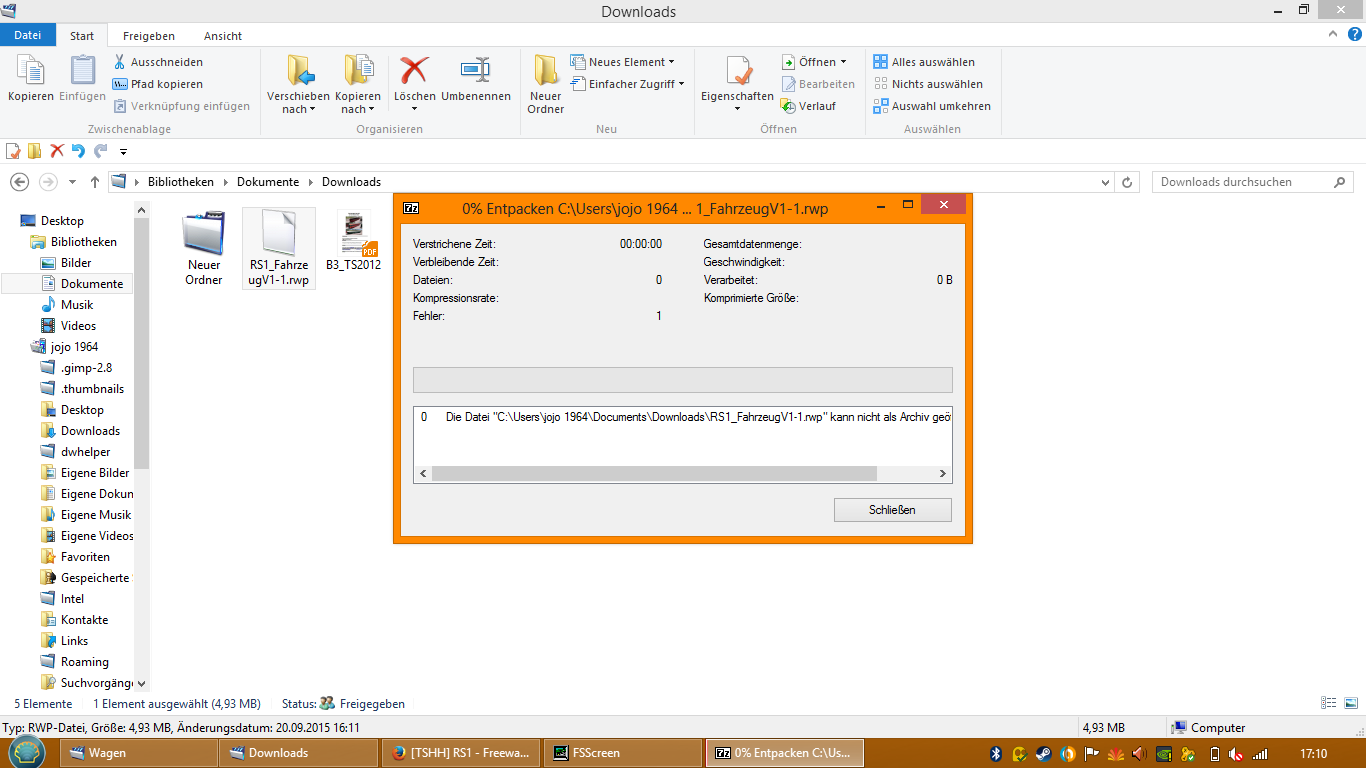The image size is (1366, 768).
Task: Open the Öffnen dropdown in the ribbon
Action: point(843,62)
